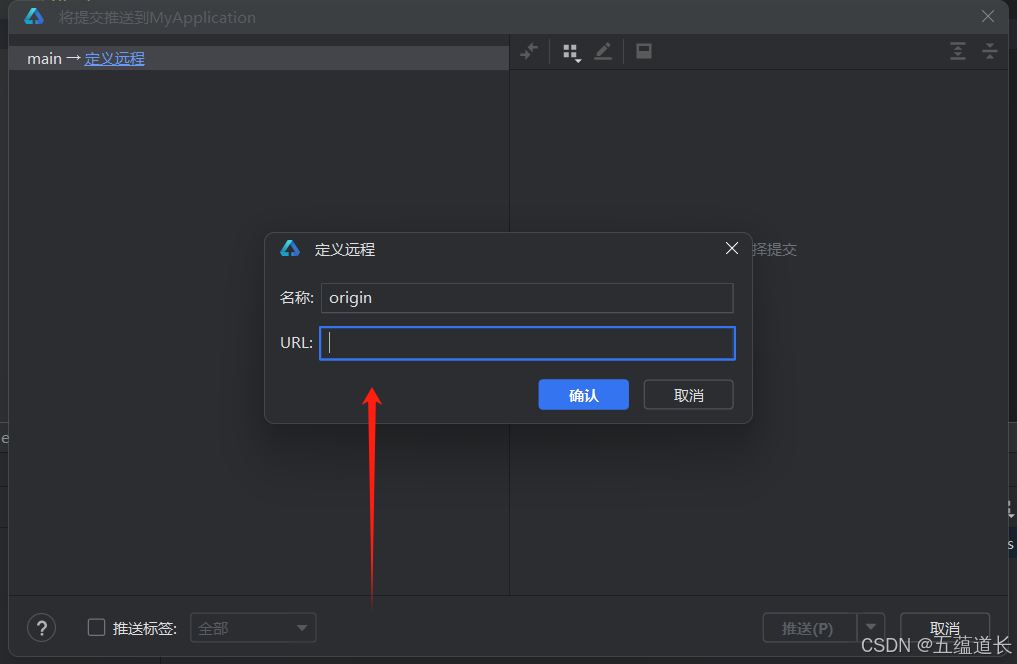
Task: Open help via question mark icon
Action: coord(41,628)
